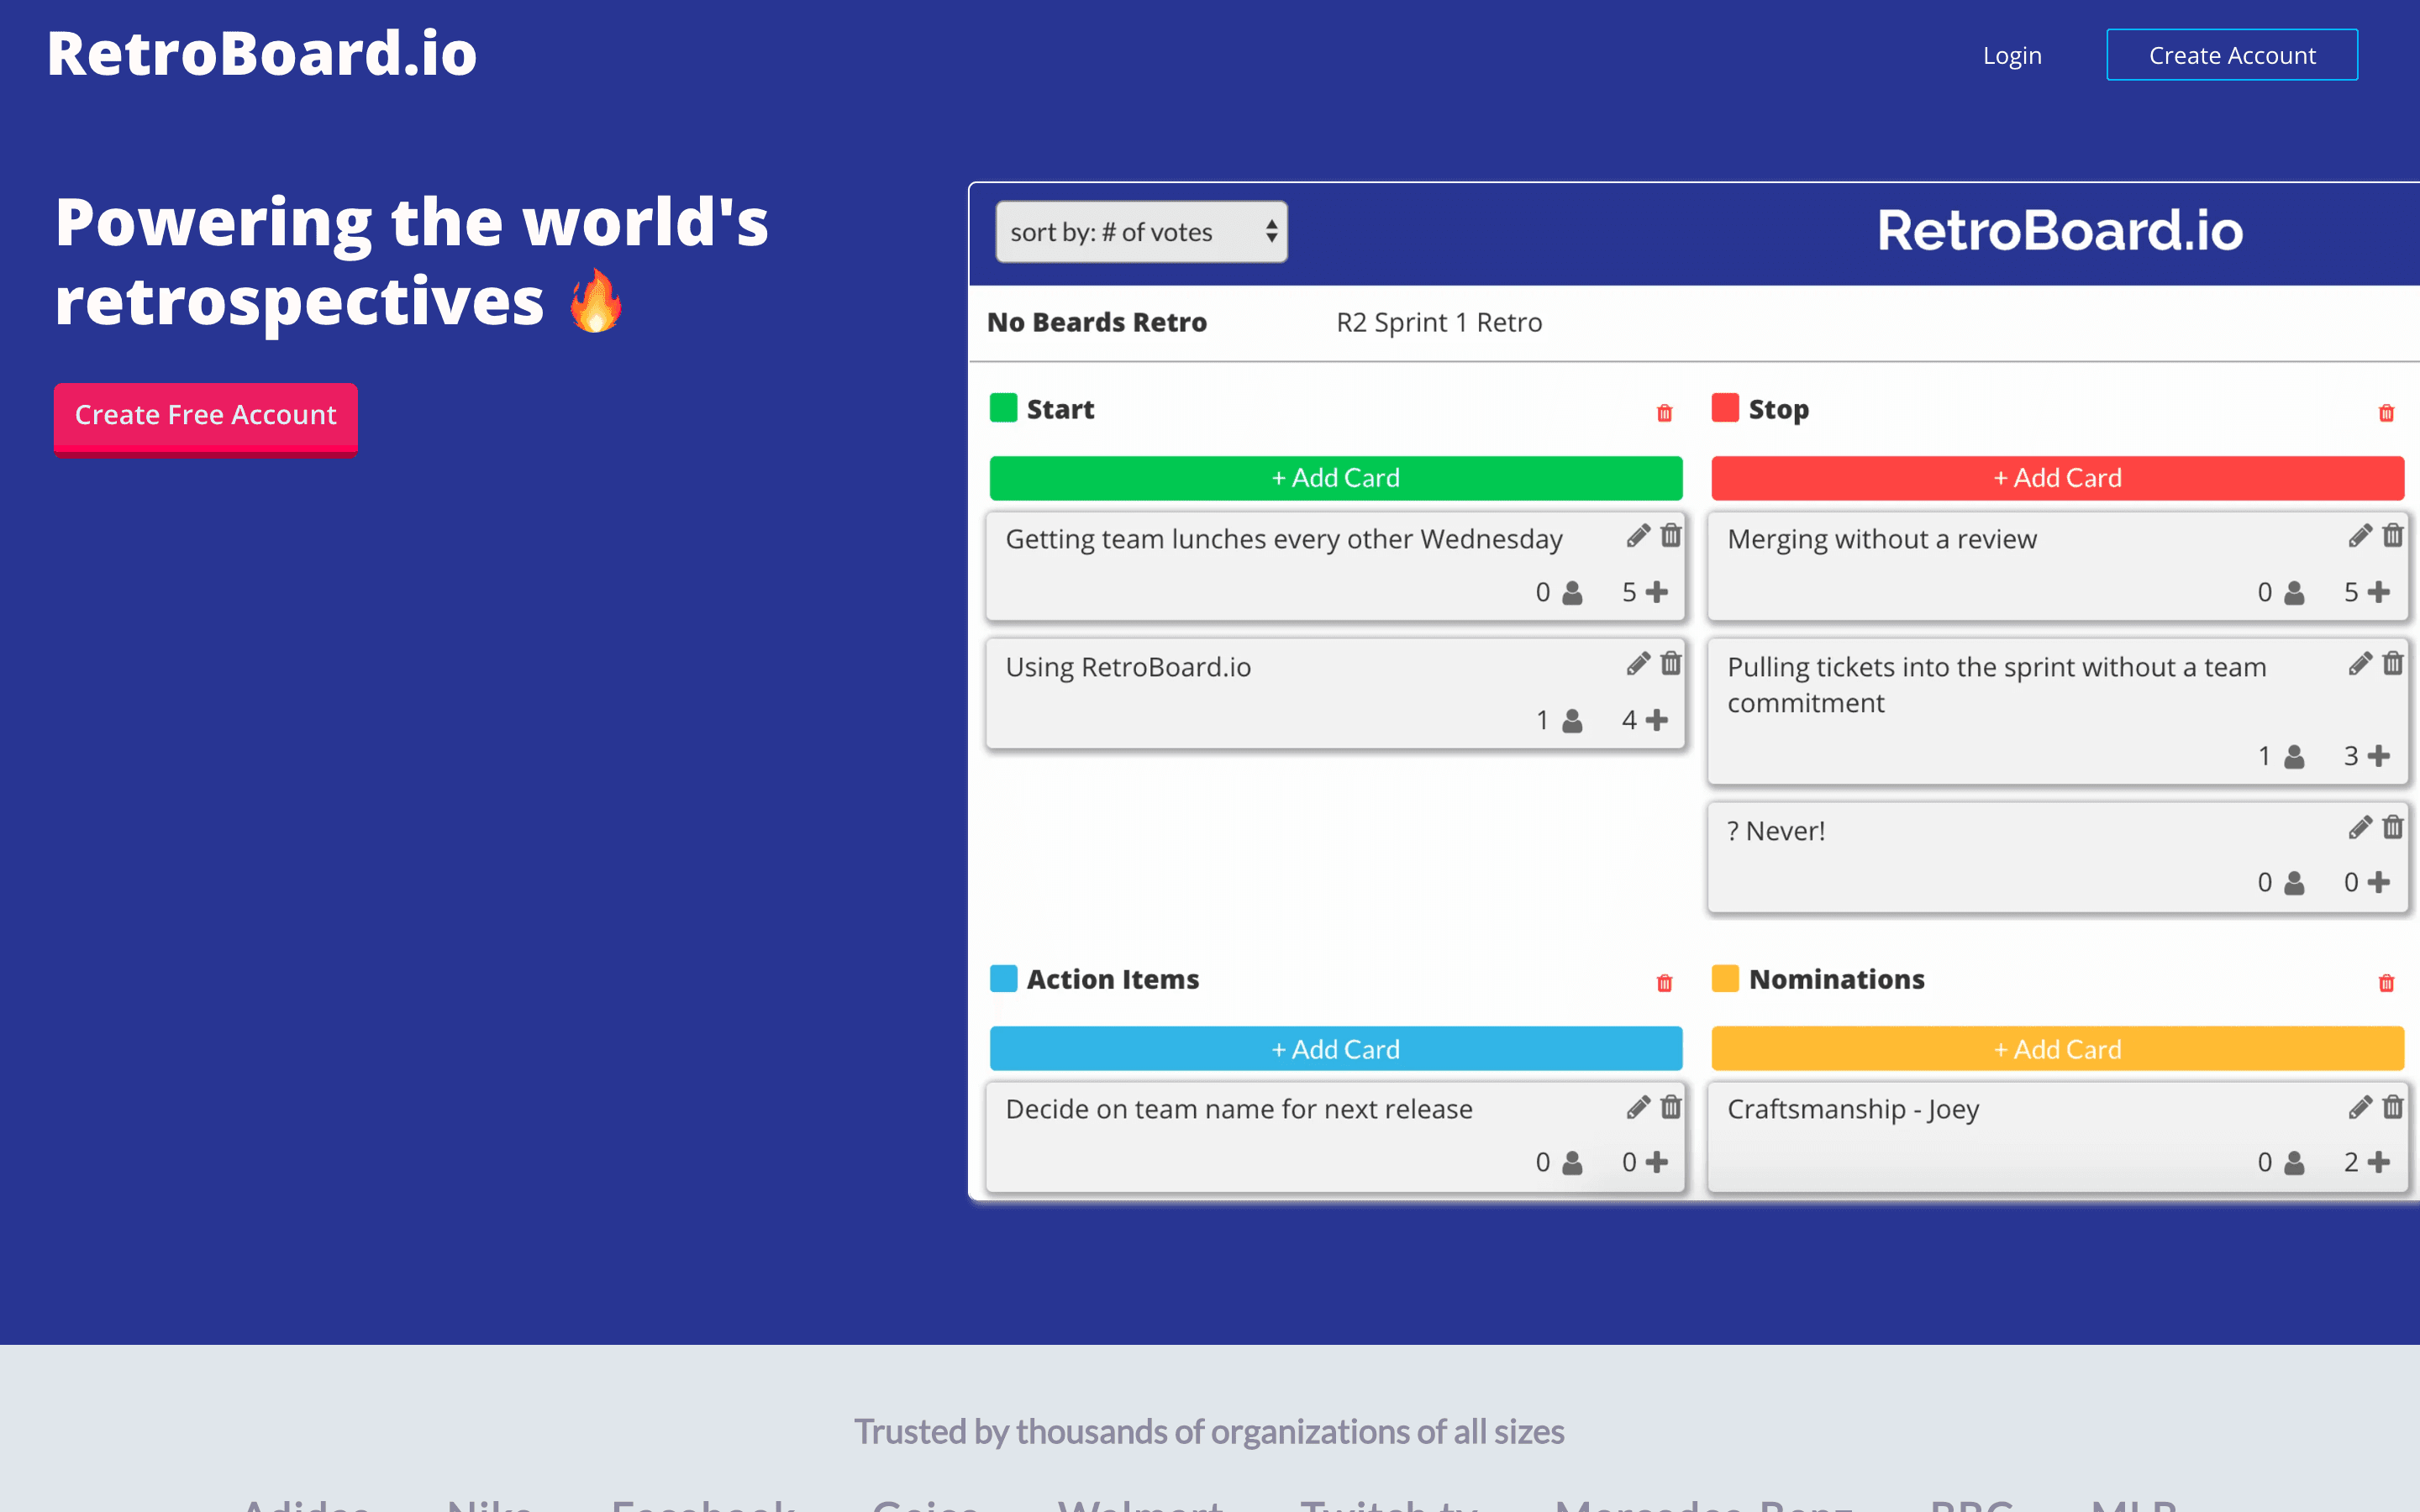This screenshot has height=1512, width=2420.
Task: Click 'Pulling tickets into the sprint' card text
Action: coord(1996,685)
